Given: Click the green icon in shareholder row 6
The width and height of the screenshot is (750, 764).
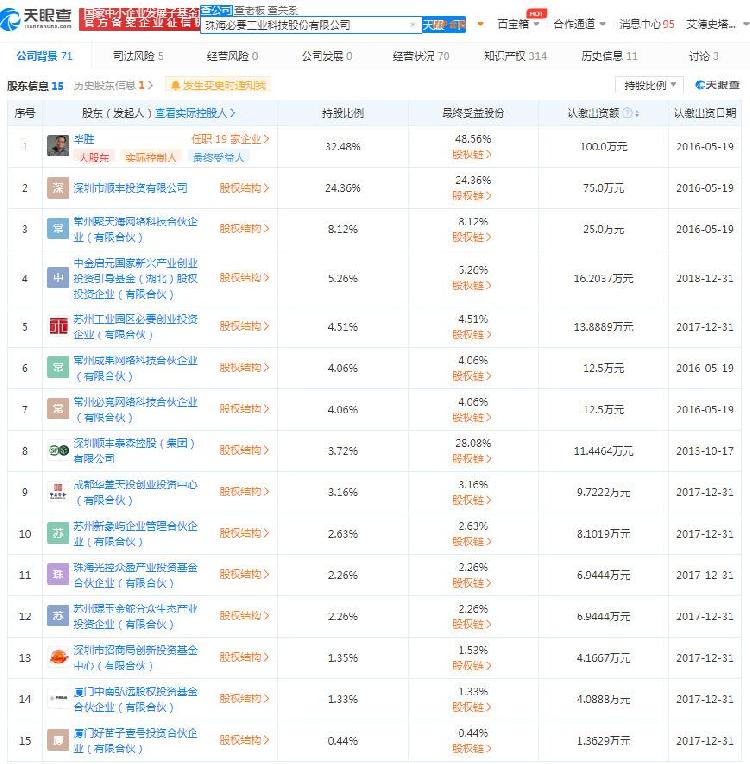Looking at the screenshot, I should coord(58,367).
